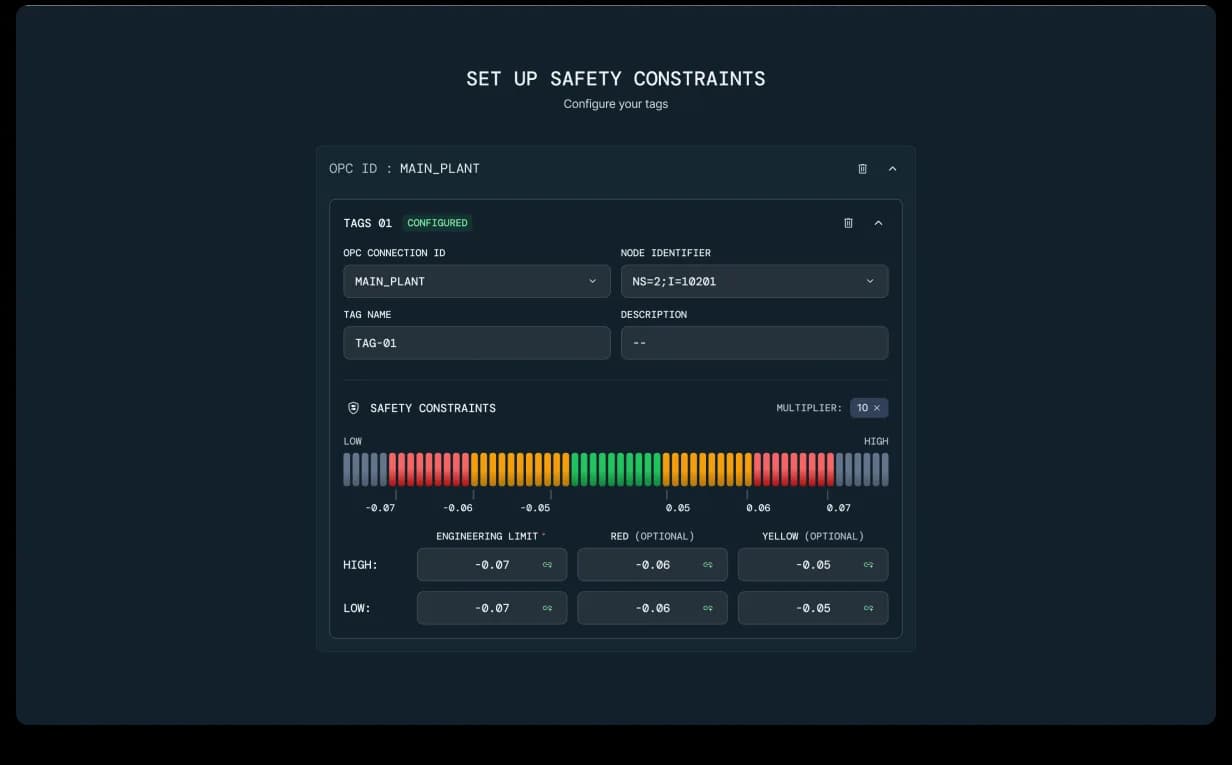
Task: Click the TAGS 01 heading
Action: [x=367, y=223]
